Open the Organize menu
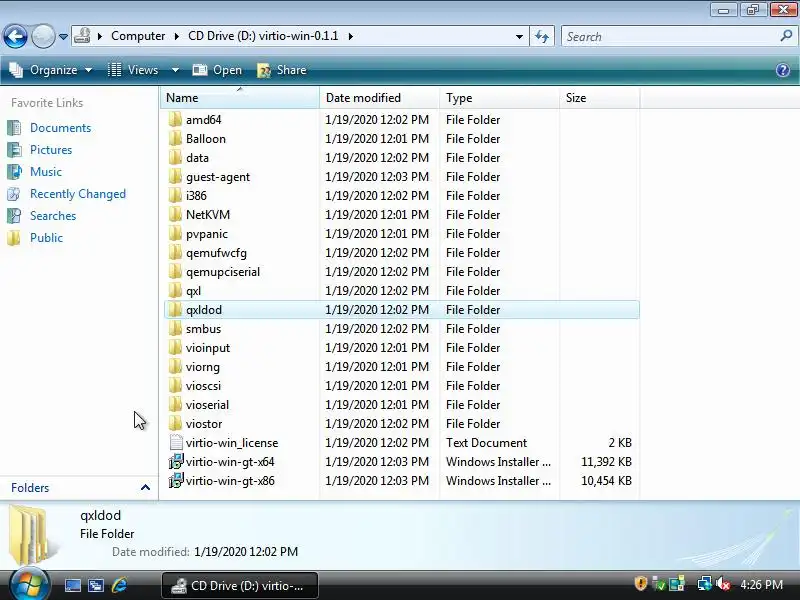This screenshot has width=800, height=600. 51,70
